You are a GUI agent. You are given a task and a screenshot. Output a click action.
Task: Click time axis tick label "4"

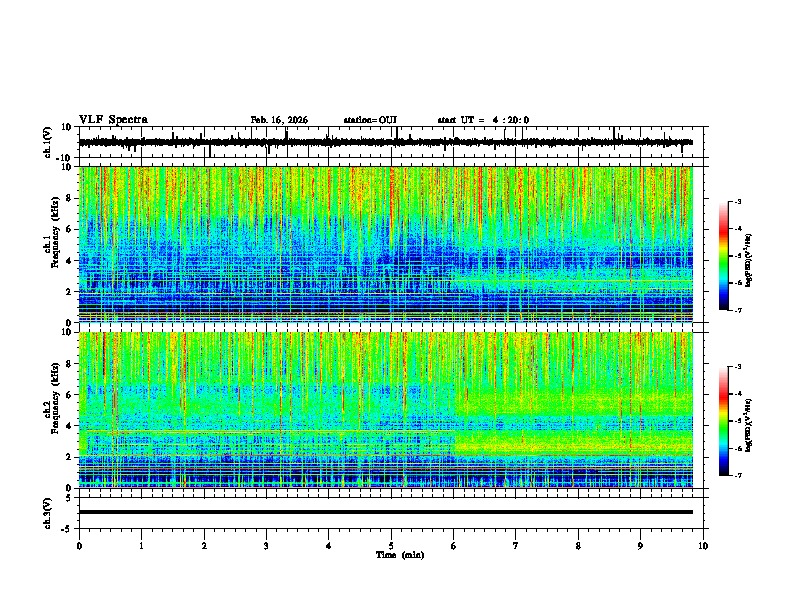click(x=329, y=546)
